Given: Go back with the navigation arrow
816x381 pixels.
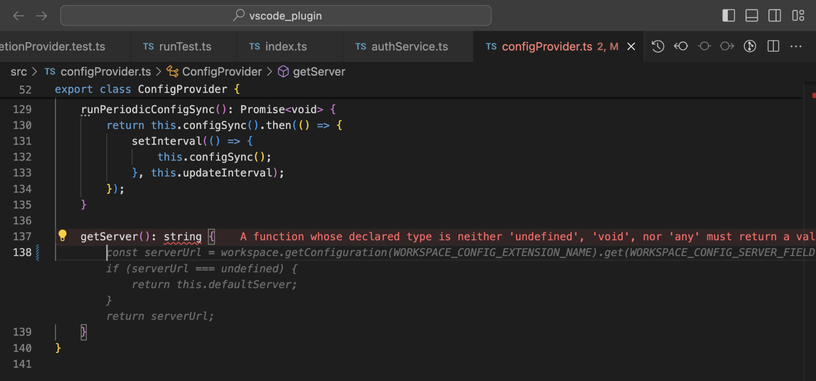Looking at the screenshot, I should coord(18,16).
